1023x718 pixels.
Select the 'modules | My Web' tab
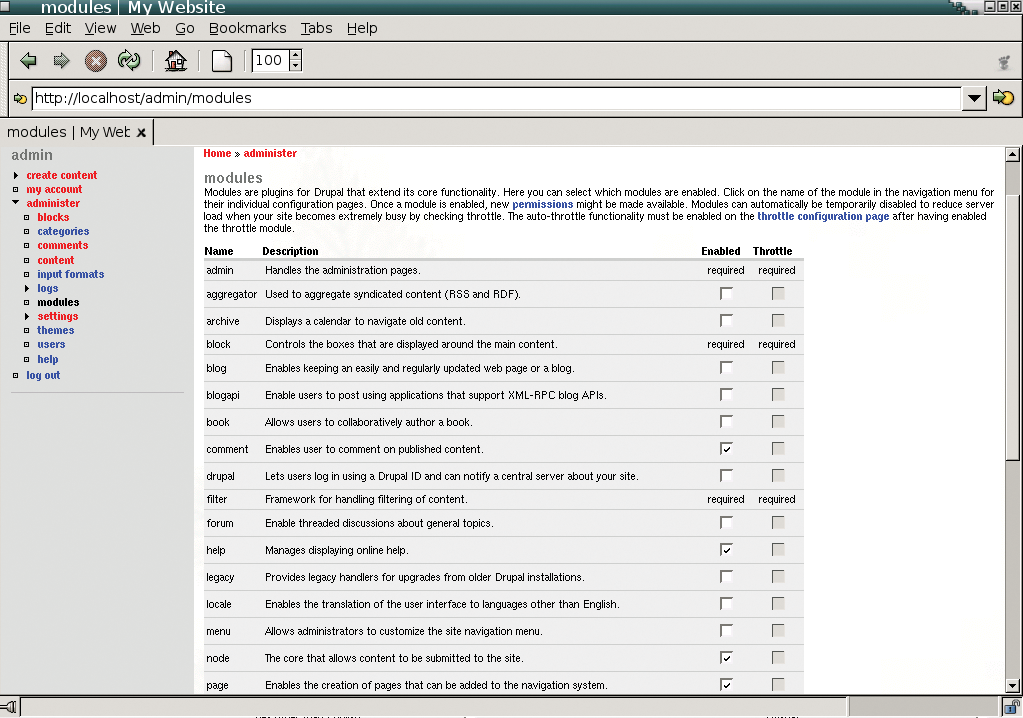69,132
